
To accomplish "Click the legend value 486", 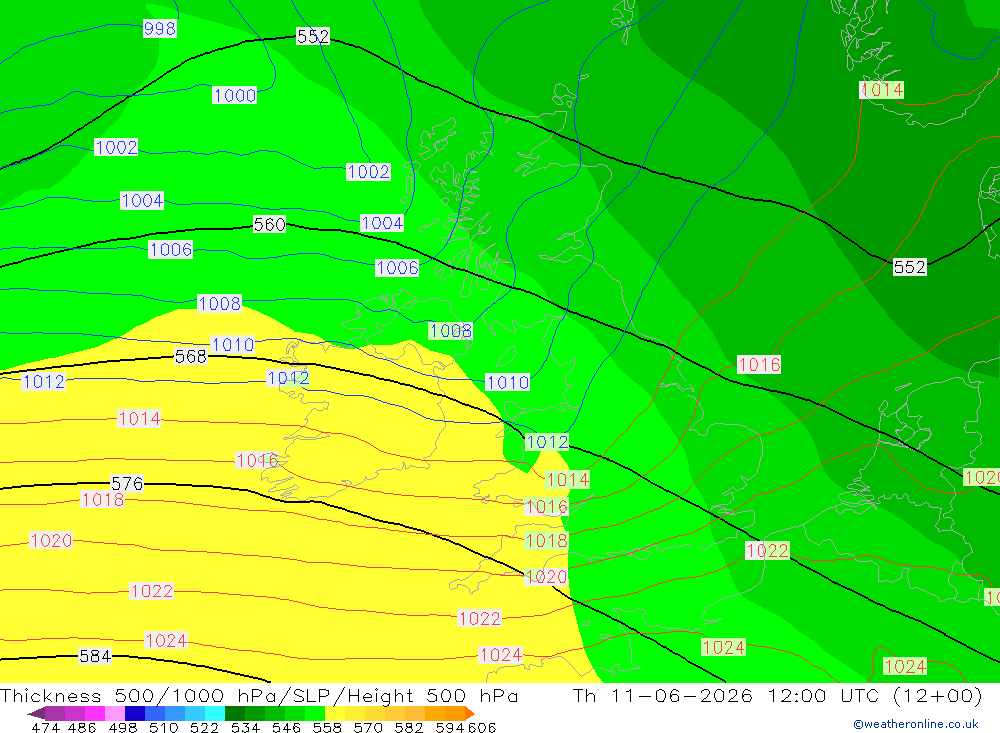I will 82,727.
